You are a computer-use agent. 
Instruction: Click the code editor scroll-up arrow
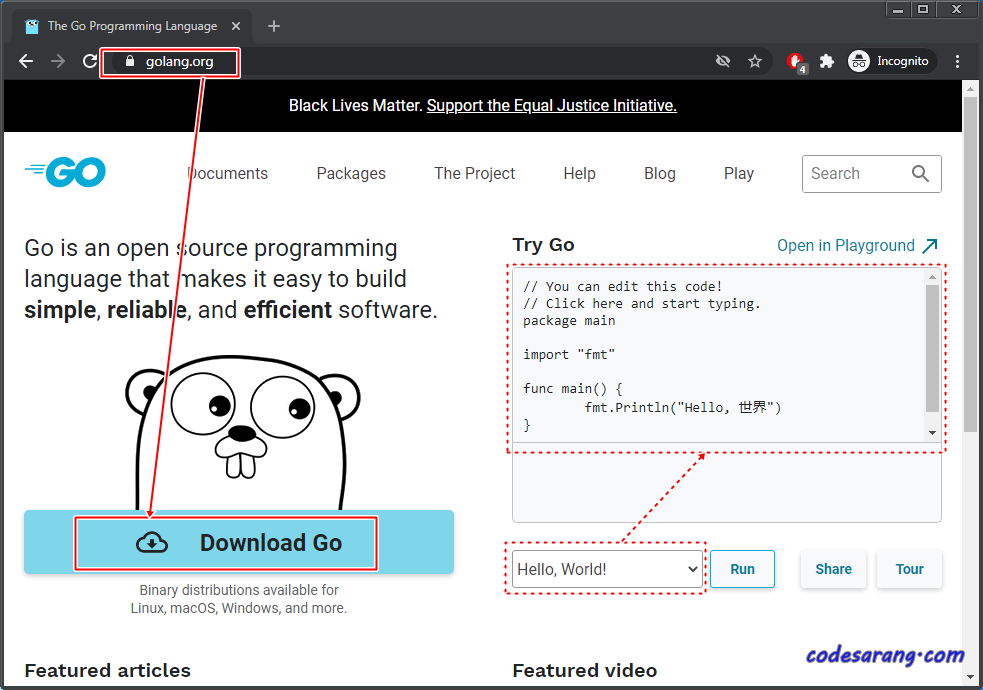click(x=932, y=276)
